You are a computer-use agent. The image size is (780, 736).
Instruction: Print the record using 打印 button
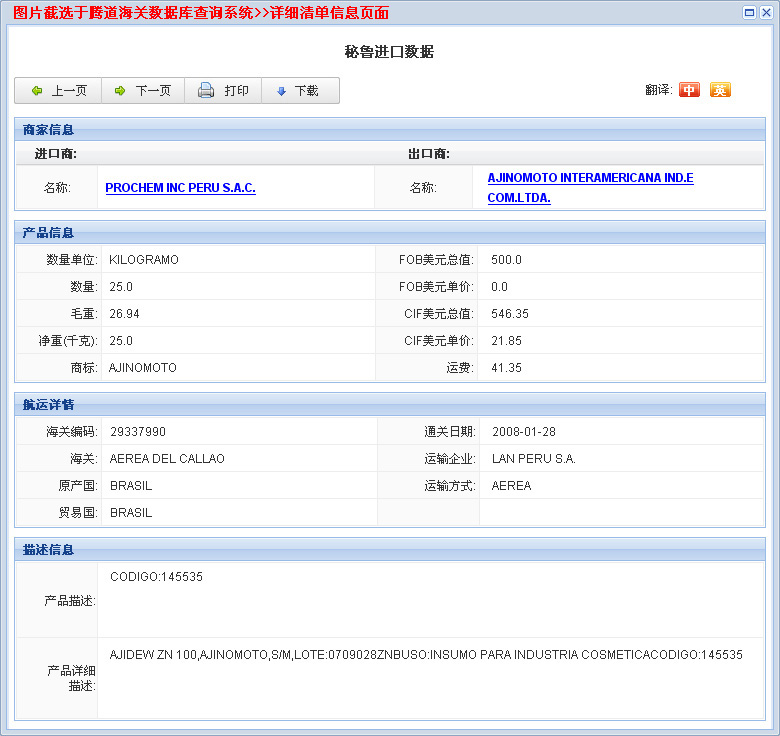pos(223,91)
